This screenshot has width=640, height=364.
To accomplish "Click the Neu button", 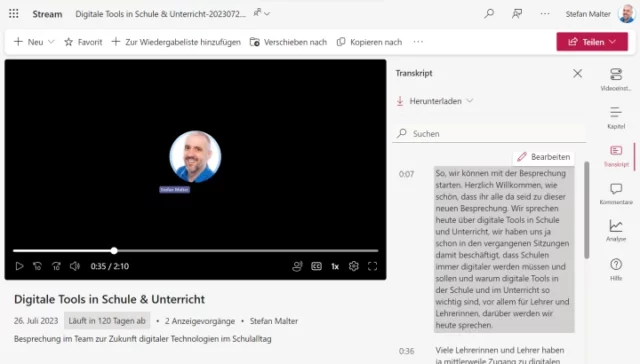I will click(x=29, y=42).
